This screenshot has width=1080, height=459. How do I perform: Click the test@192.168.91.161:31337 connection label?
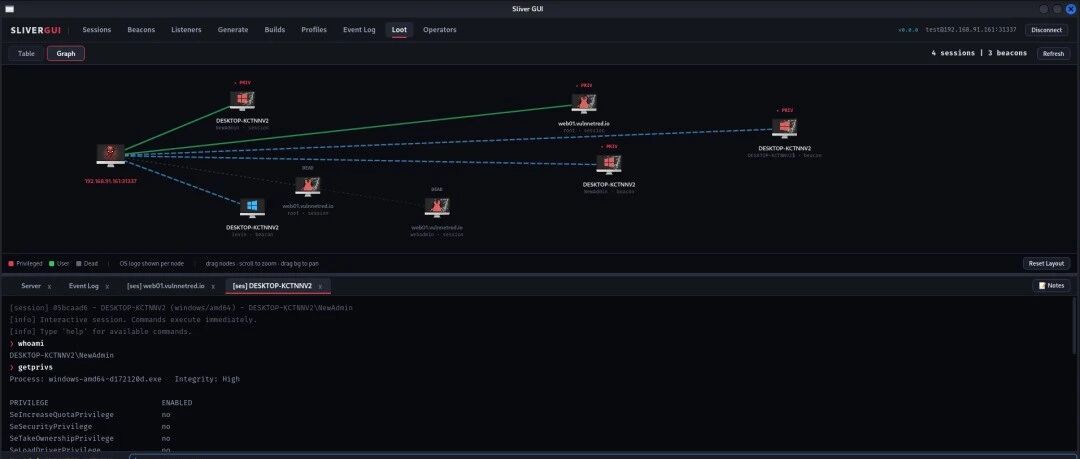(970, 30)
